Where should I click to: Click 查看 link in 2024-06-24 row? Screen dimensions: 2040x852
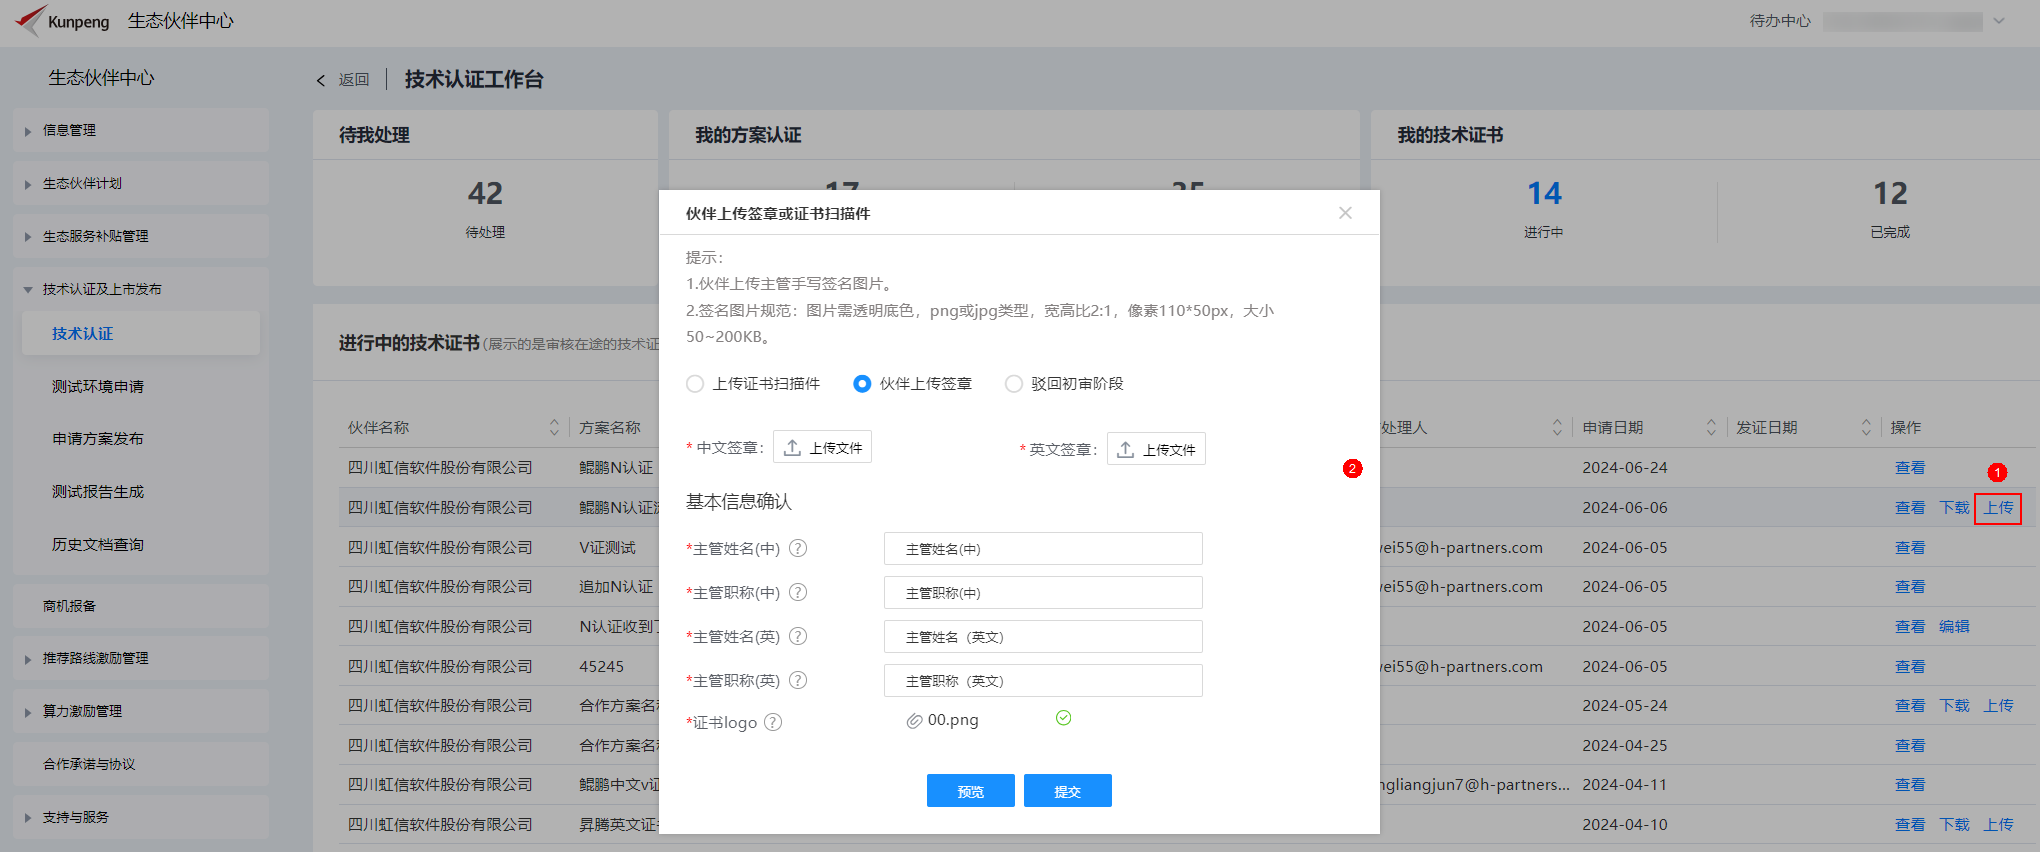click(1910, 468)
